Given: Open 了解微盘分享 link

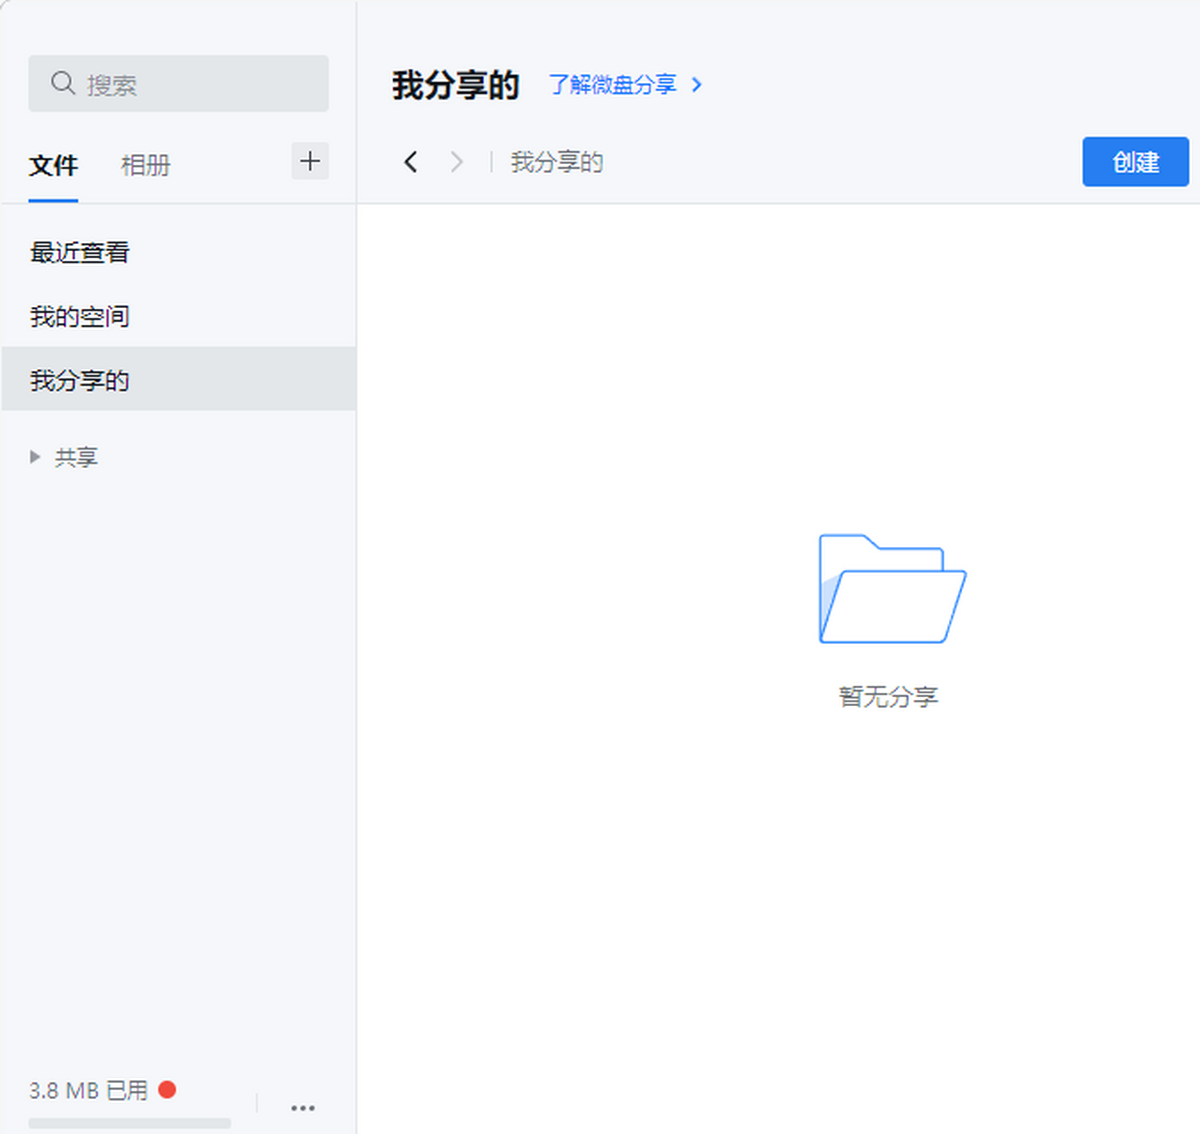Looking at the screenshot, I should (625, 85).
